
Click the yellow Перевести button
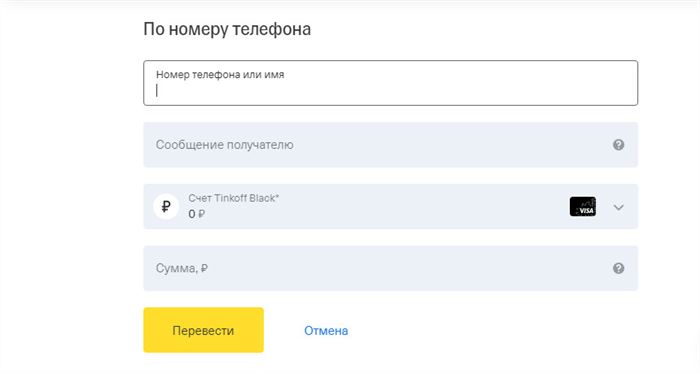click(x=203, y=330)
